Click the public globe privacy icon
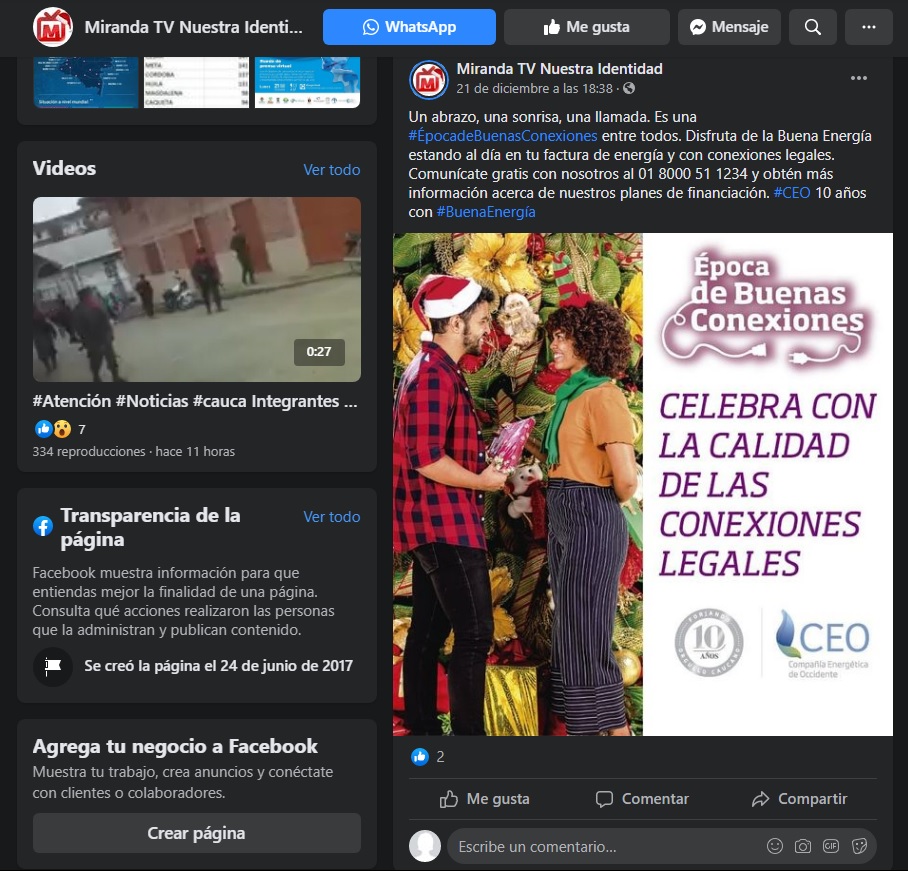 (x=629, y=89)
